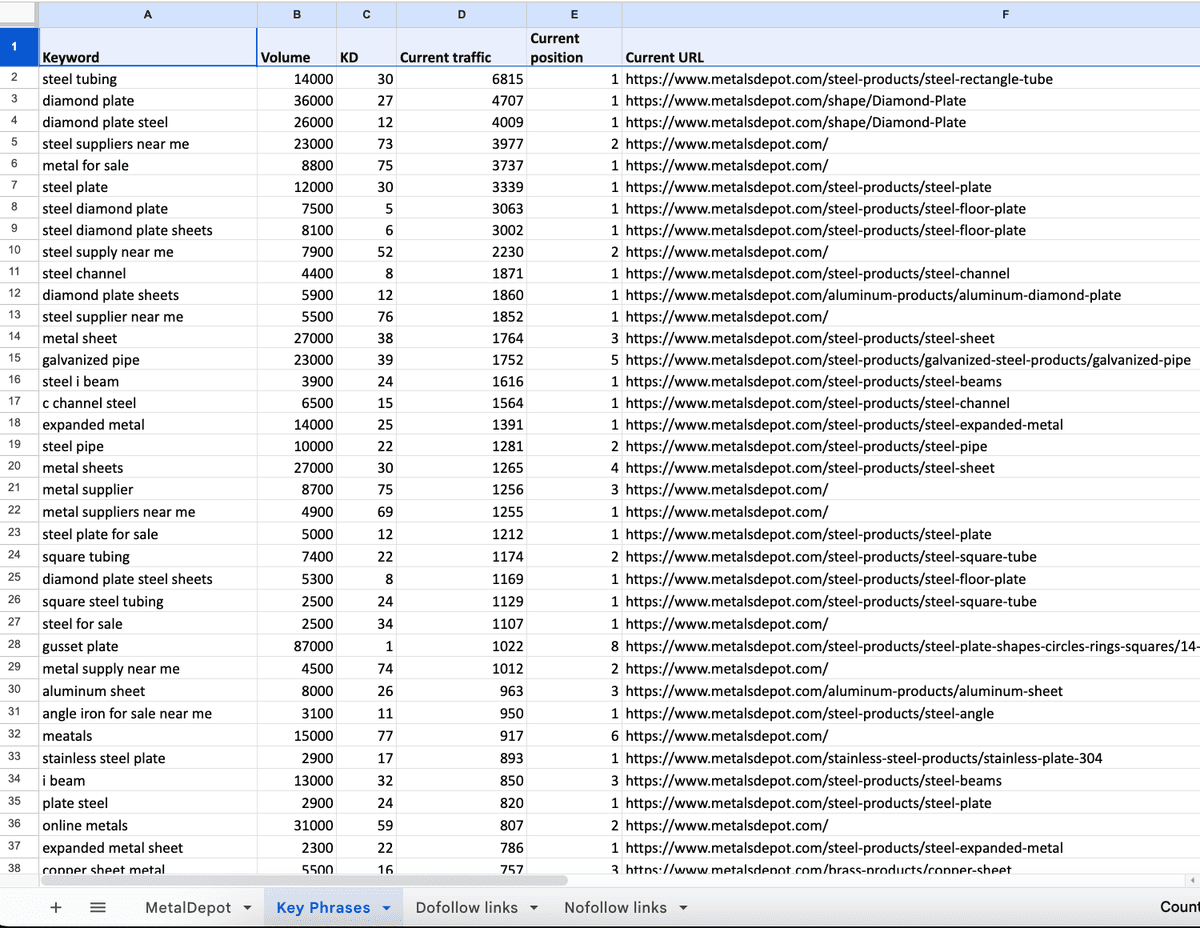Select the 'meatals' keyword cell
The width and height of the screenshot is (1200, 928).
(x=148, y=736)
